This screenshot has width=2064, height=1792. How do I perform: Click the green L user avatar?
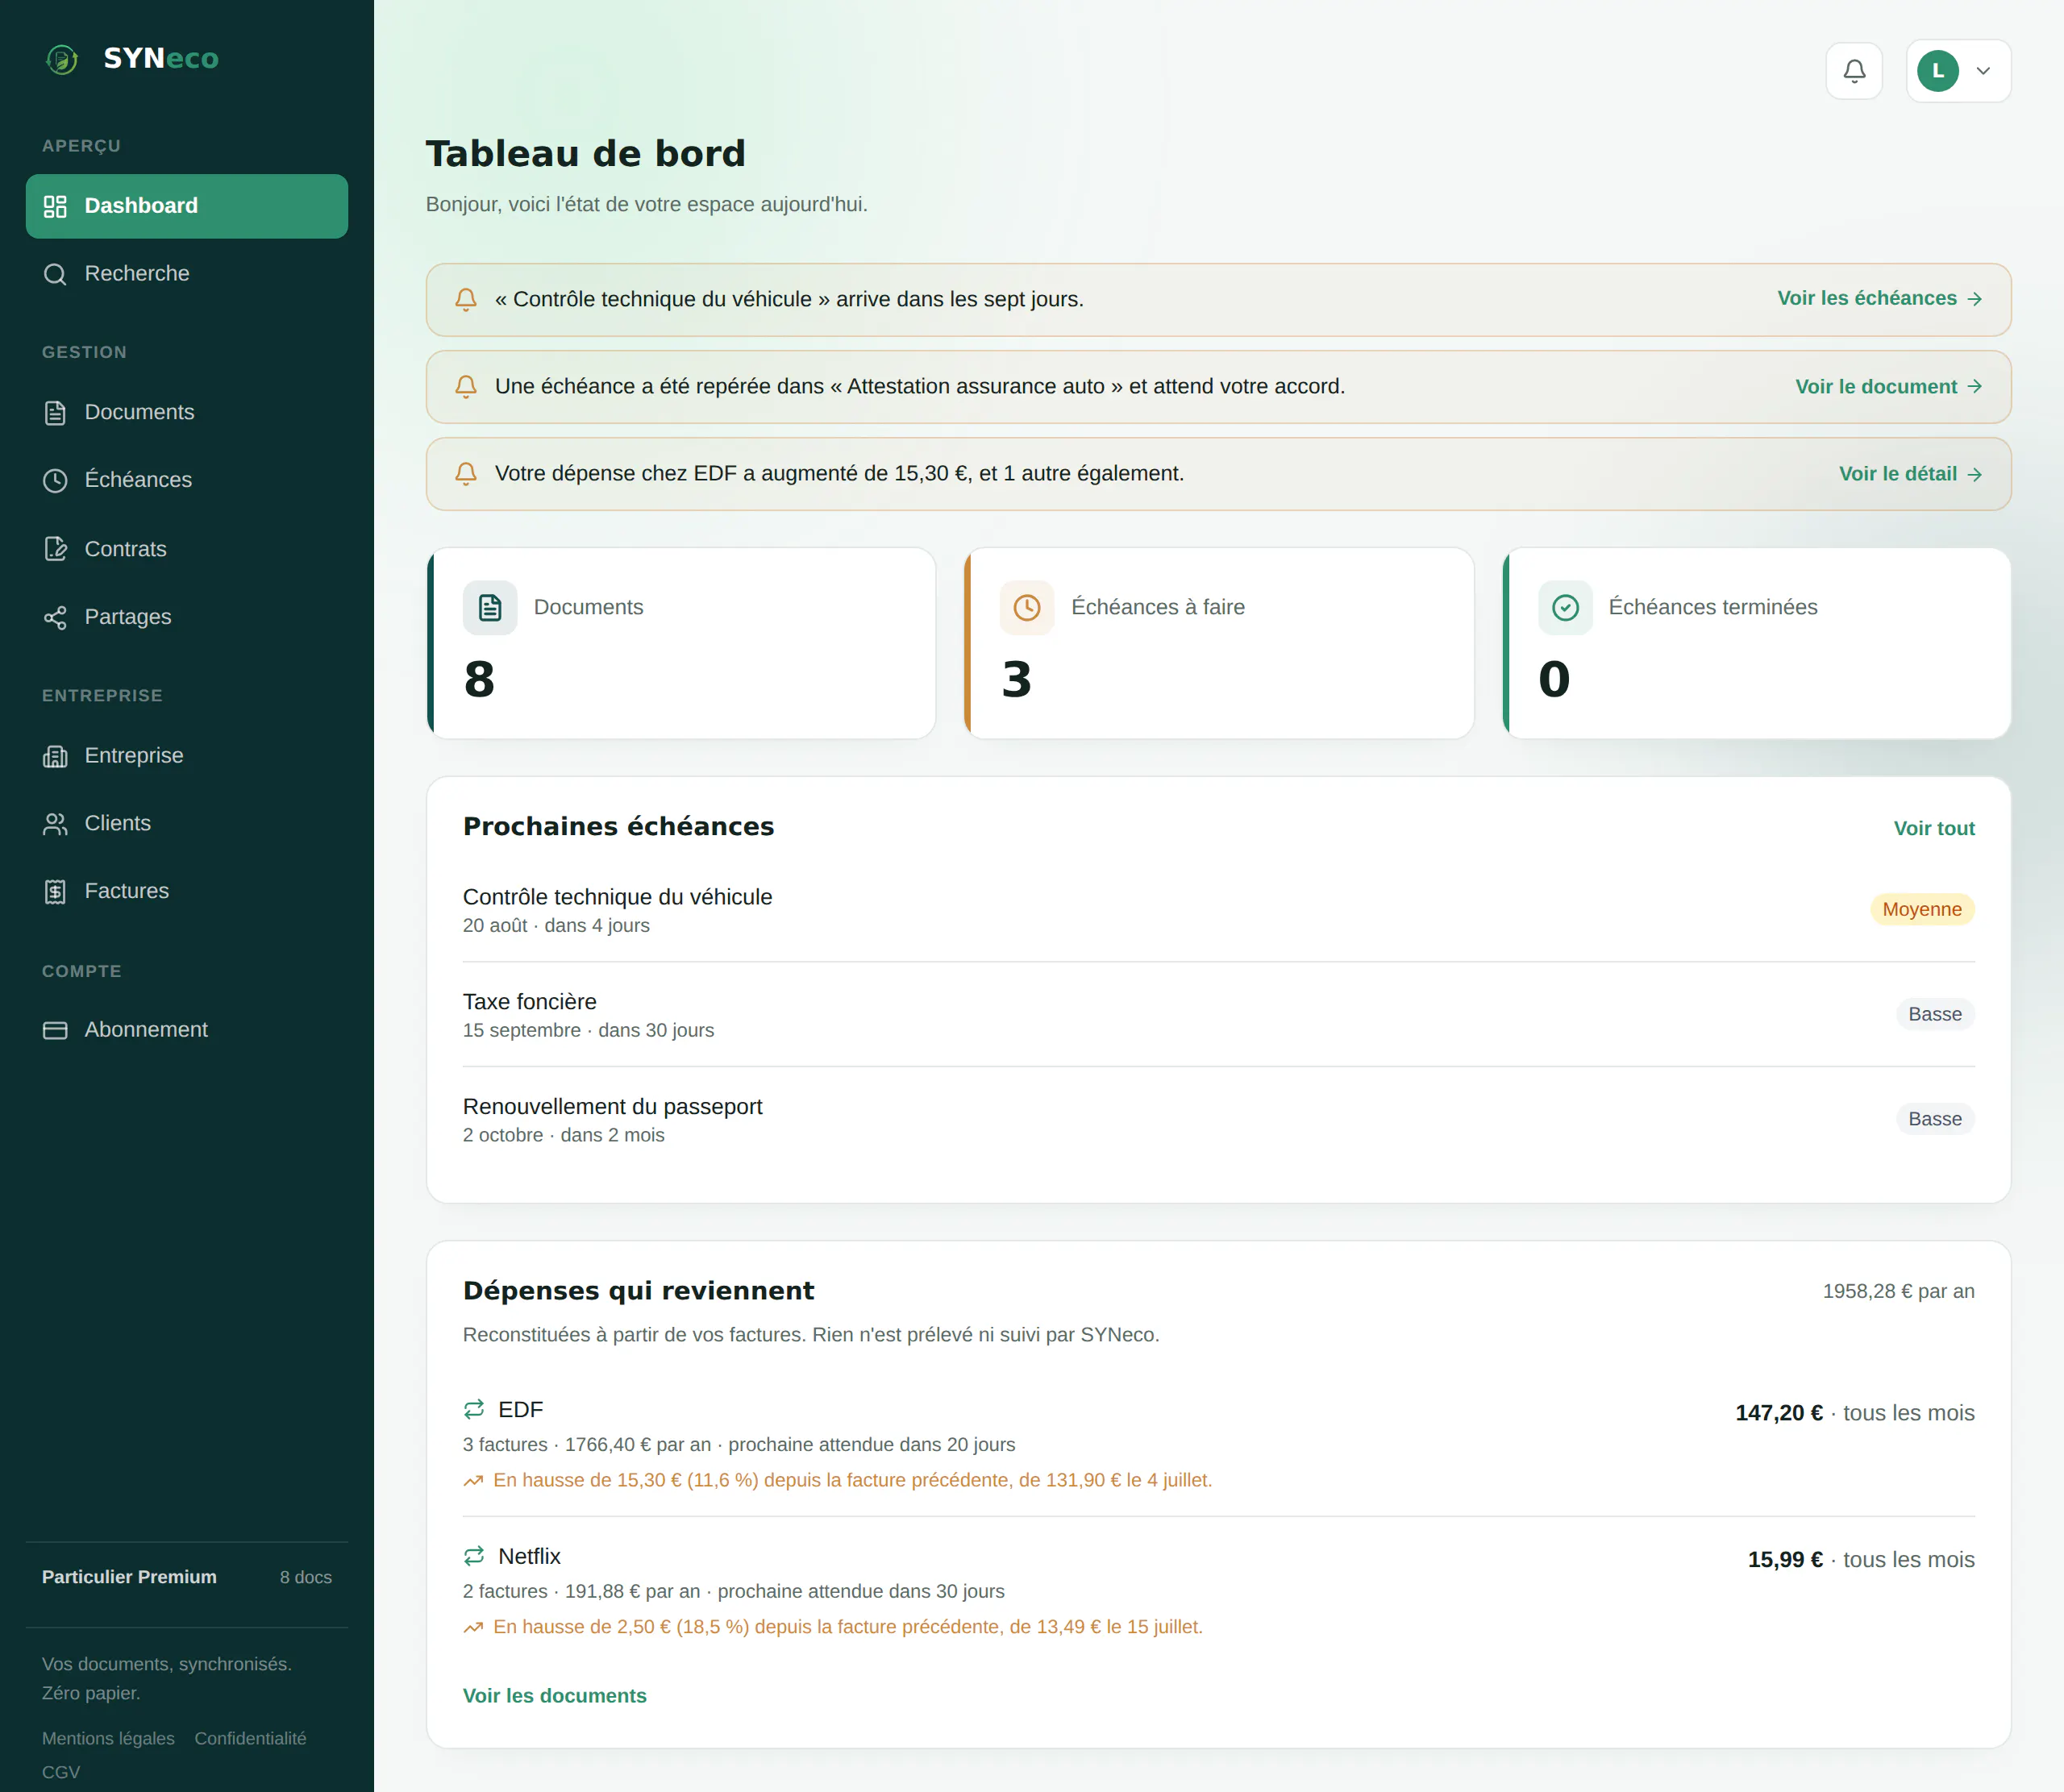coord(1937,71)
